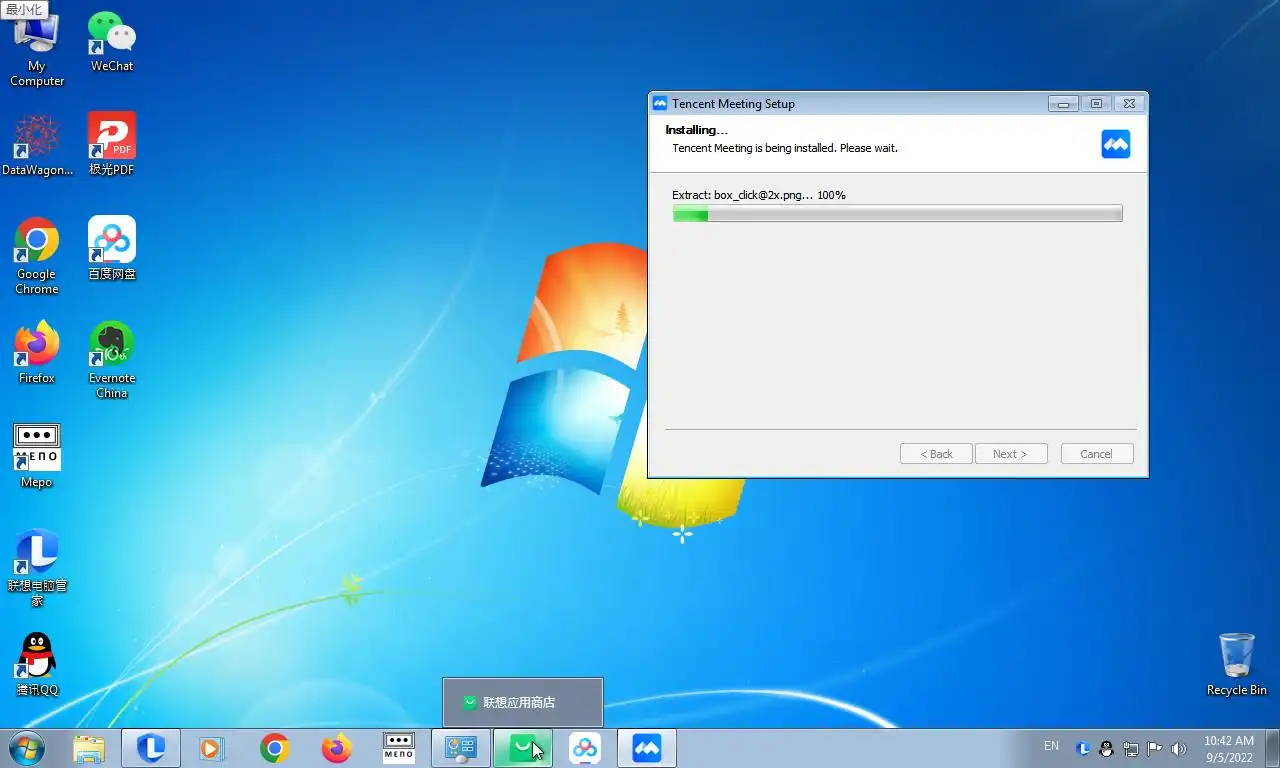1280x768 pixels.
Task: Click the 联想应用商店 taskbar preview popup
Action: [x=523, y=703]
